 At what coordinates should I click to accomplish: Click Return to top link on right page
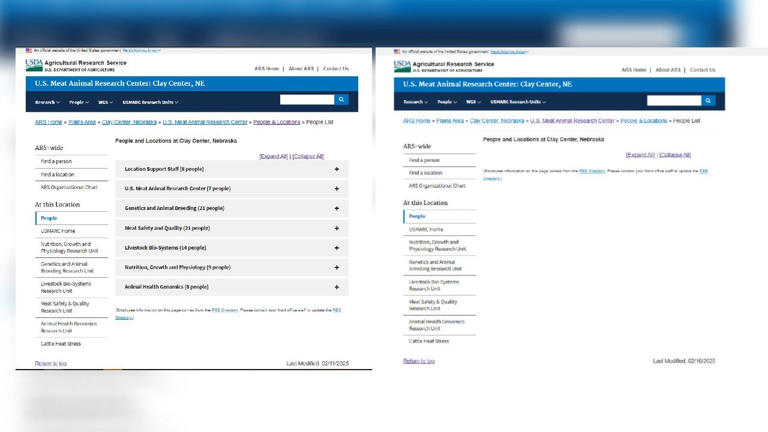(419, 361)
